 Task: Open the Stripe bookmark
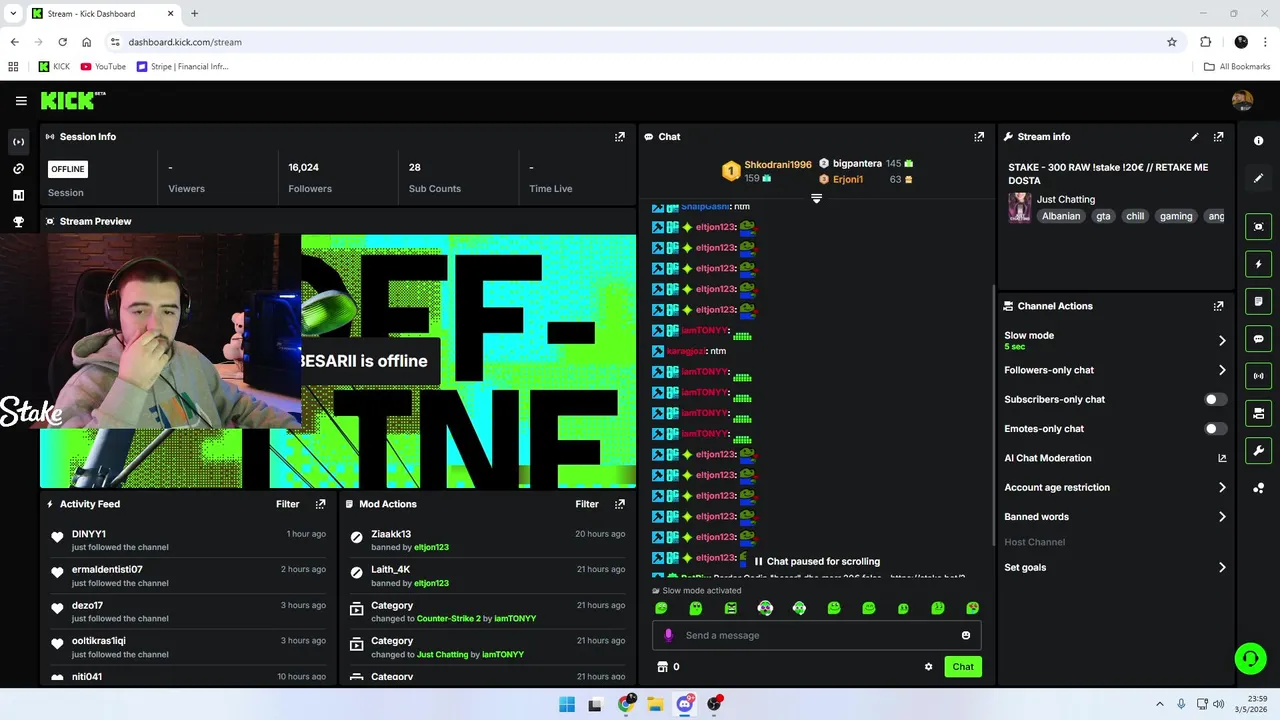point(182,67)
